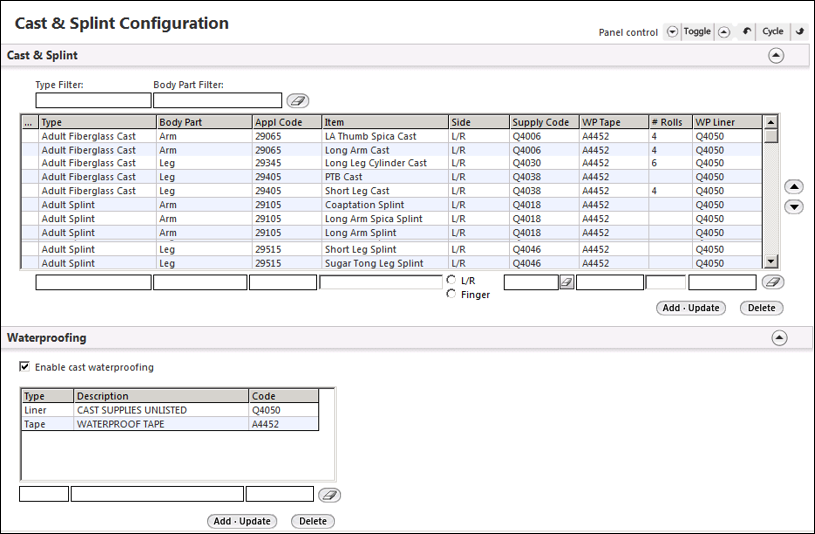
Task: Clear the filters with the eraser icon
Action: click(x=298, y=100)
